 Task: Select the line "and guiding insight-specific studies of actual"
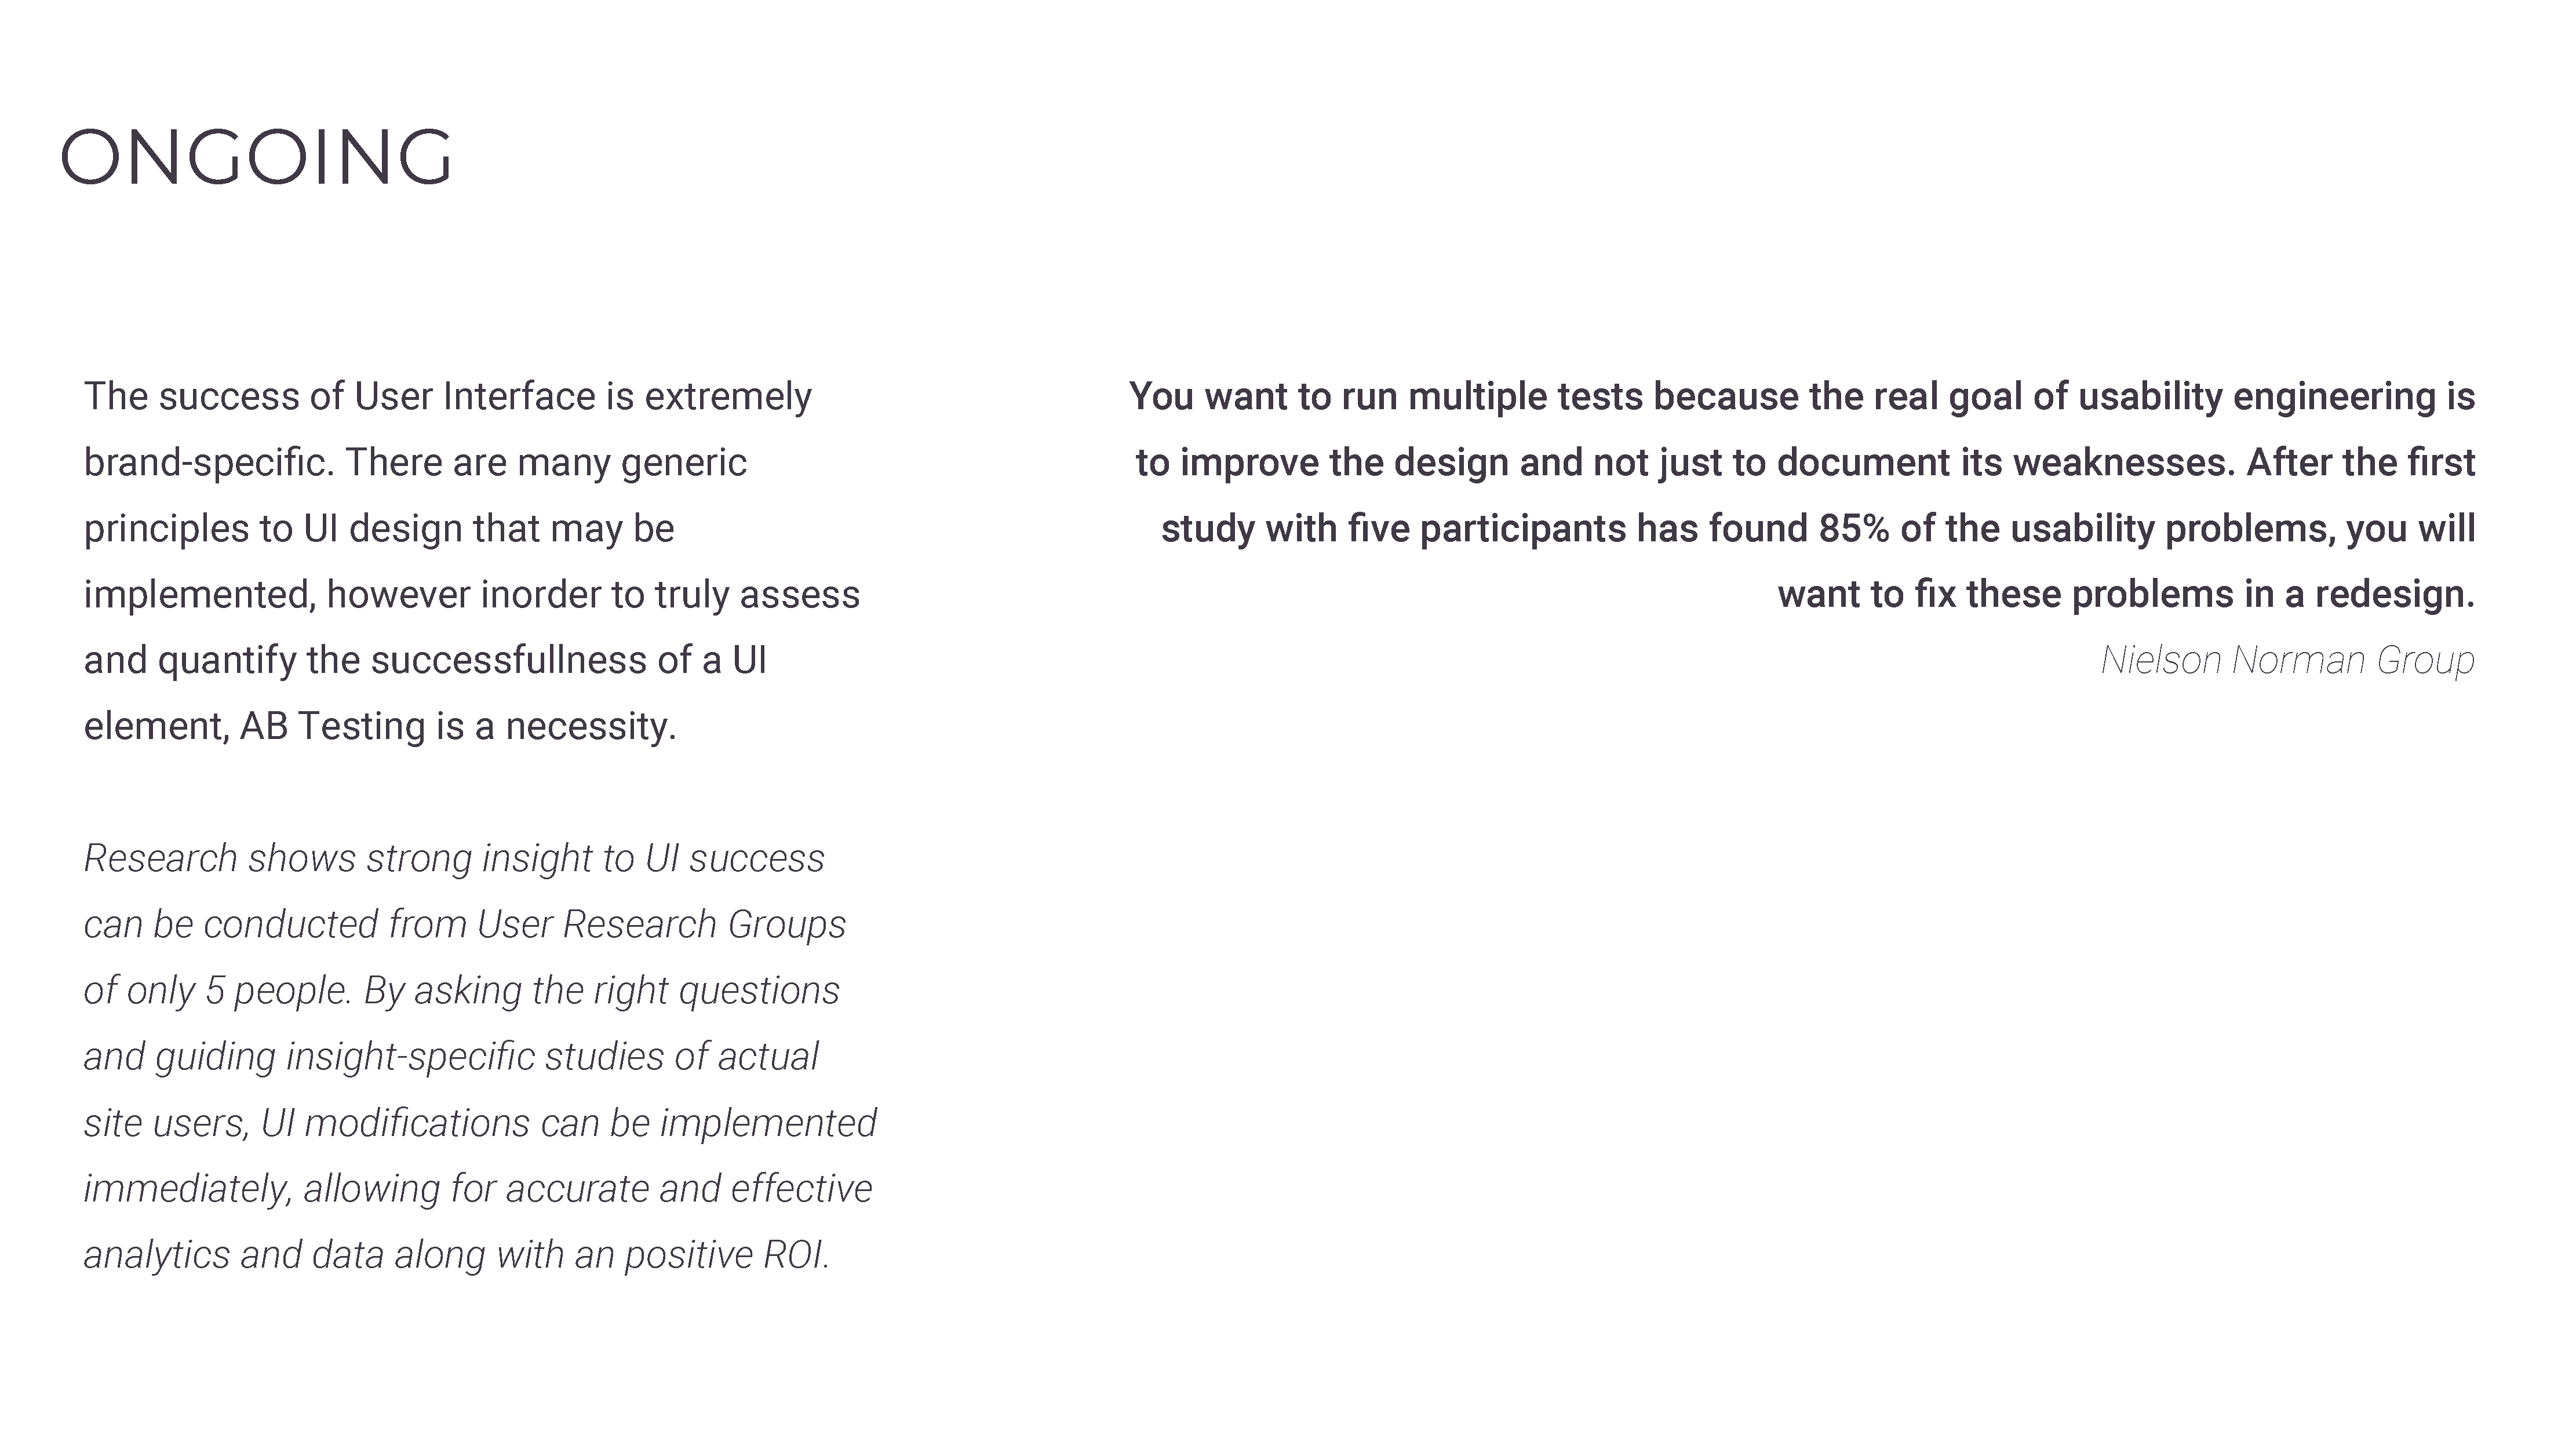tap(451, 1057)
